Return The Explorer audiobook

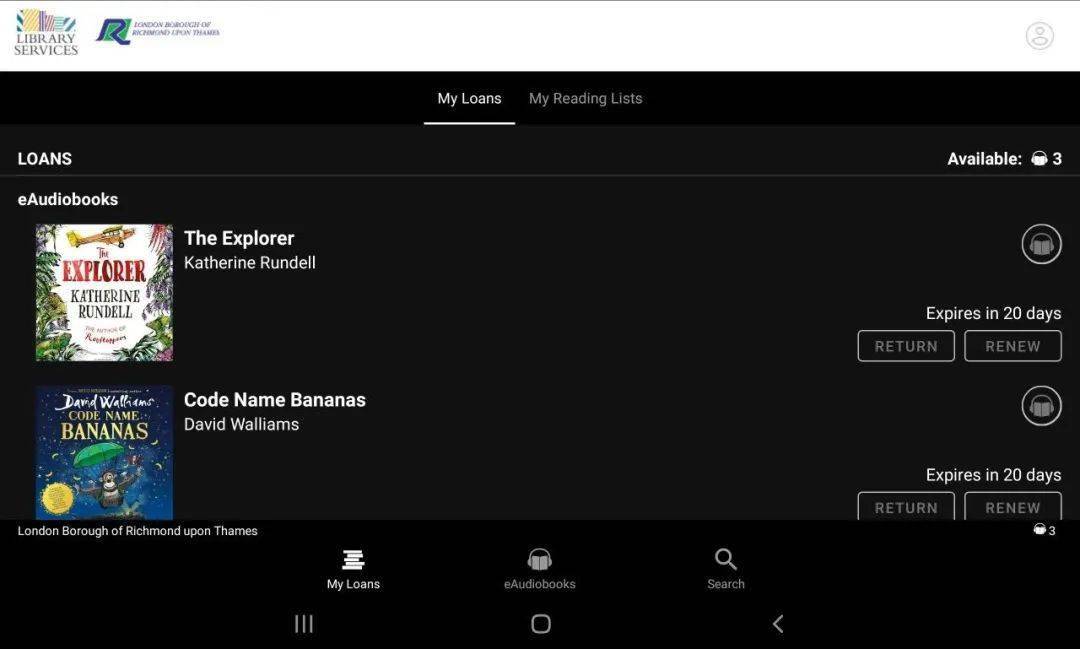point(906,346)
